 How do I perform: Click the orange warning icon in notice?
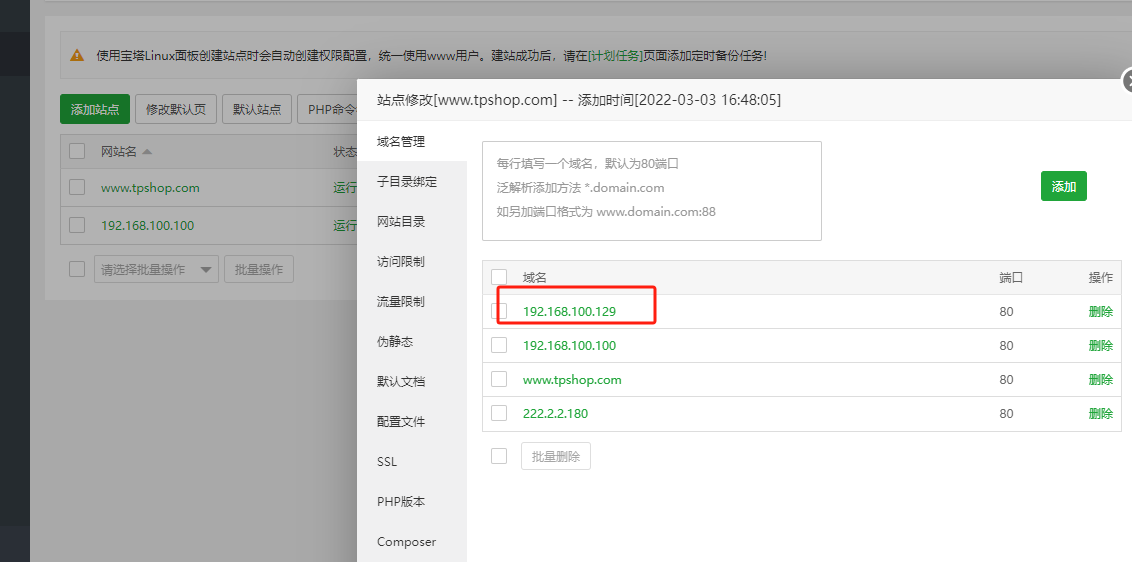pyautogui.click(x=77, y=56)
